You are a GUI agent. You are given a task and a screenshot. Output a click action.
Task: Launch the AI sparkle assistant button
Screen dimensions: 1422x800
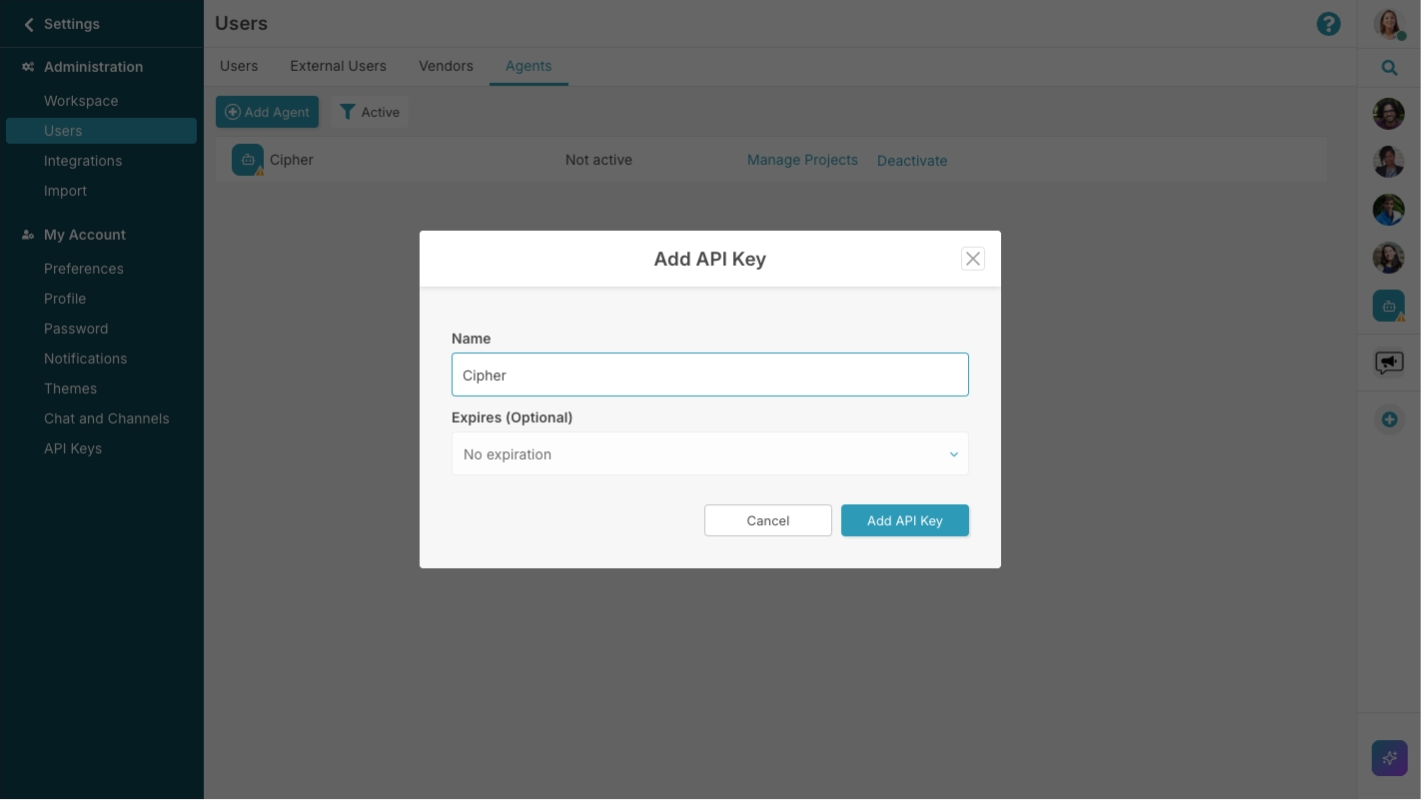pyautogui.click(x=1389, y=758)
